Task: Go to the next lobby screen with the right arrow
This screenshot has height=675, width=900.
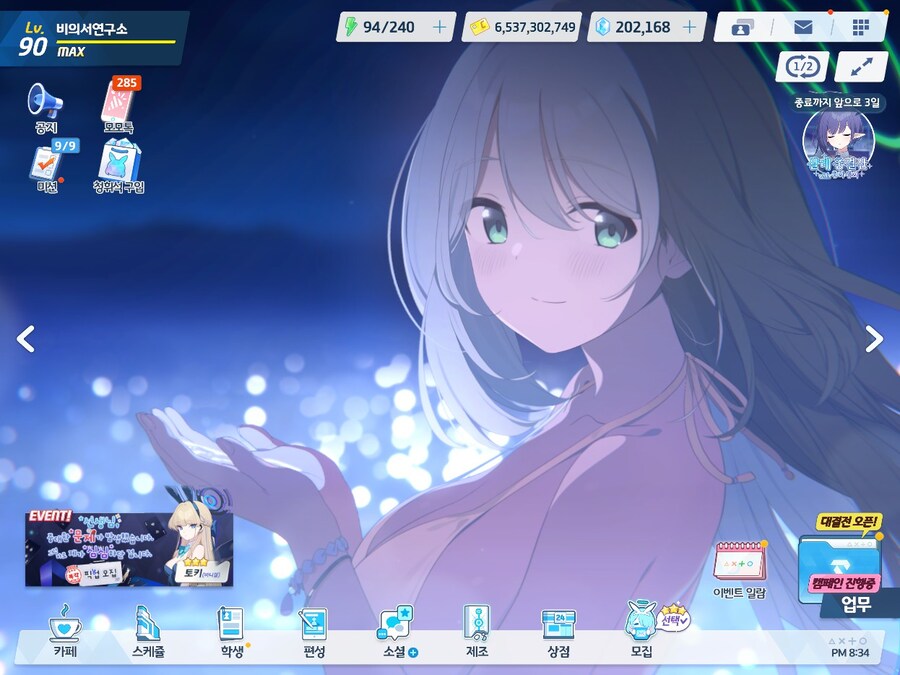Action: [874, 339]
